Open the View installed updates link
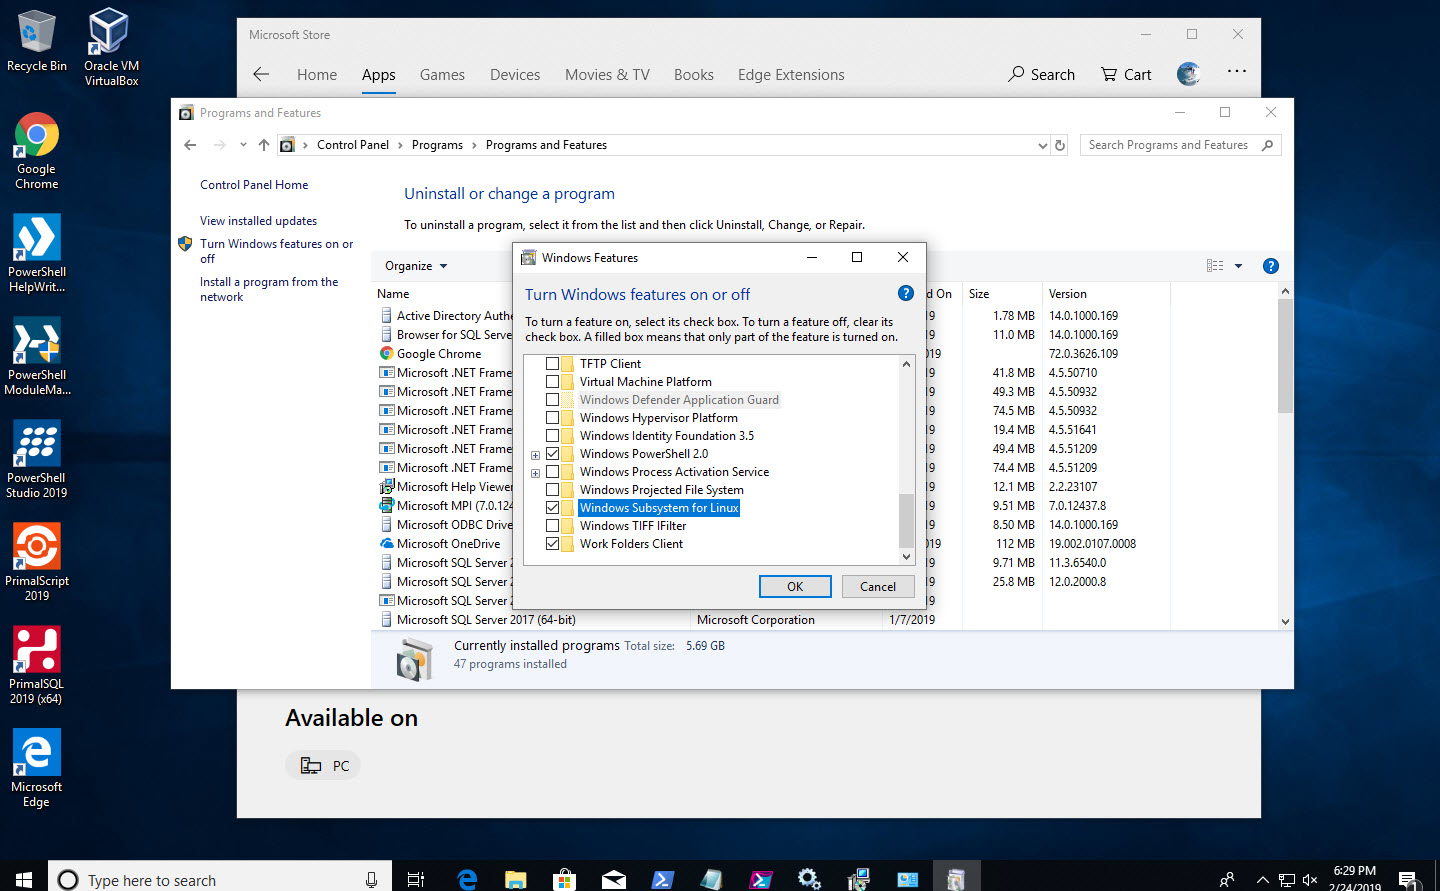The image size is (1440, 891). [x=258, y=221]
